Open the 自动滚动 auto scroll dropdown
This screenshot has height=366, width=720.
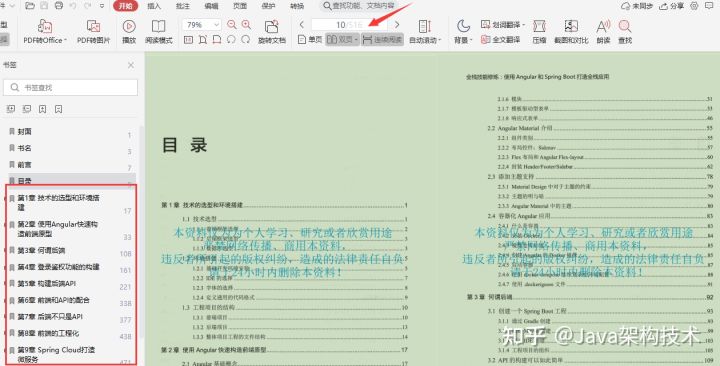(425, 32)
